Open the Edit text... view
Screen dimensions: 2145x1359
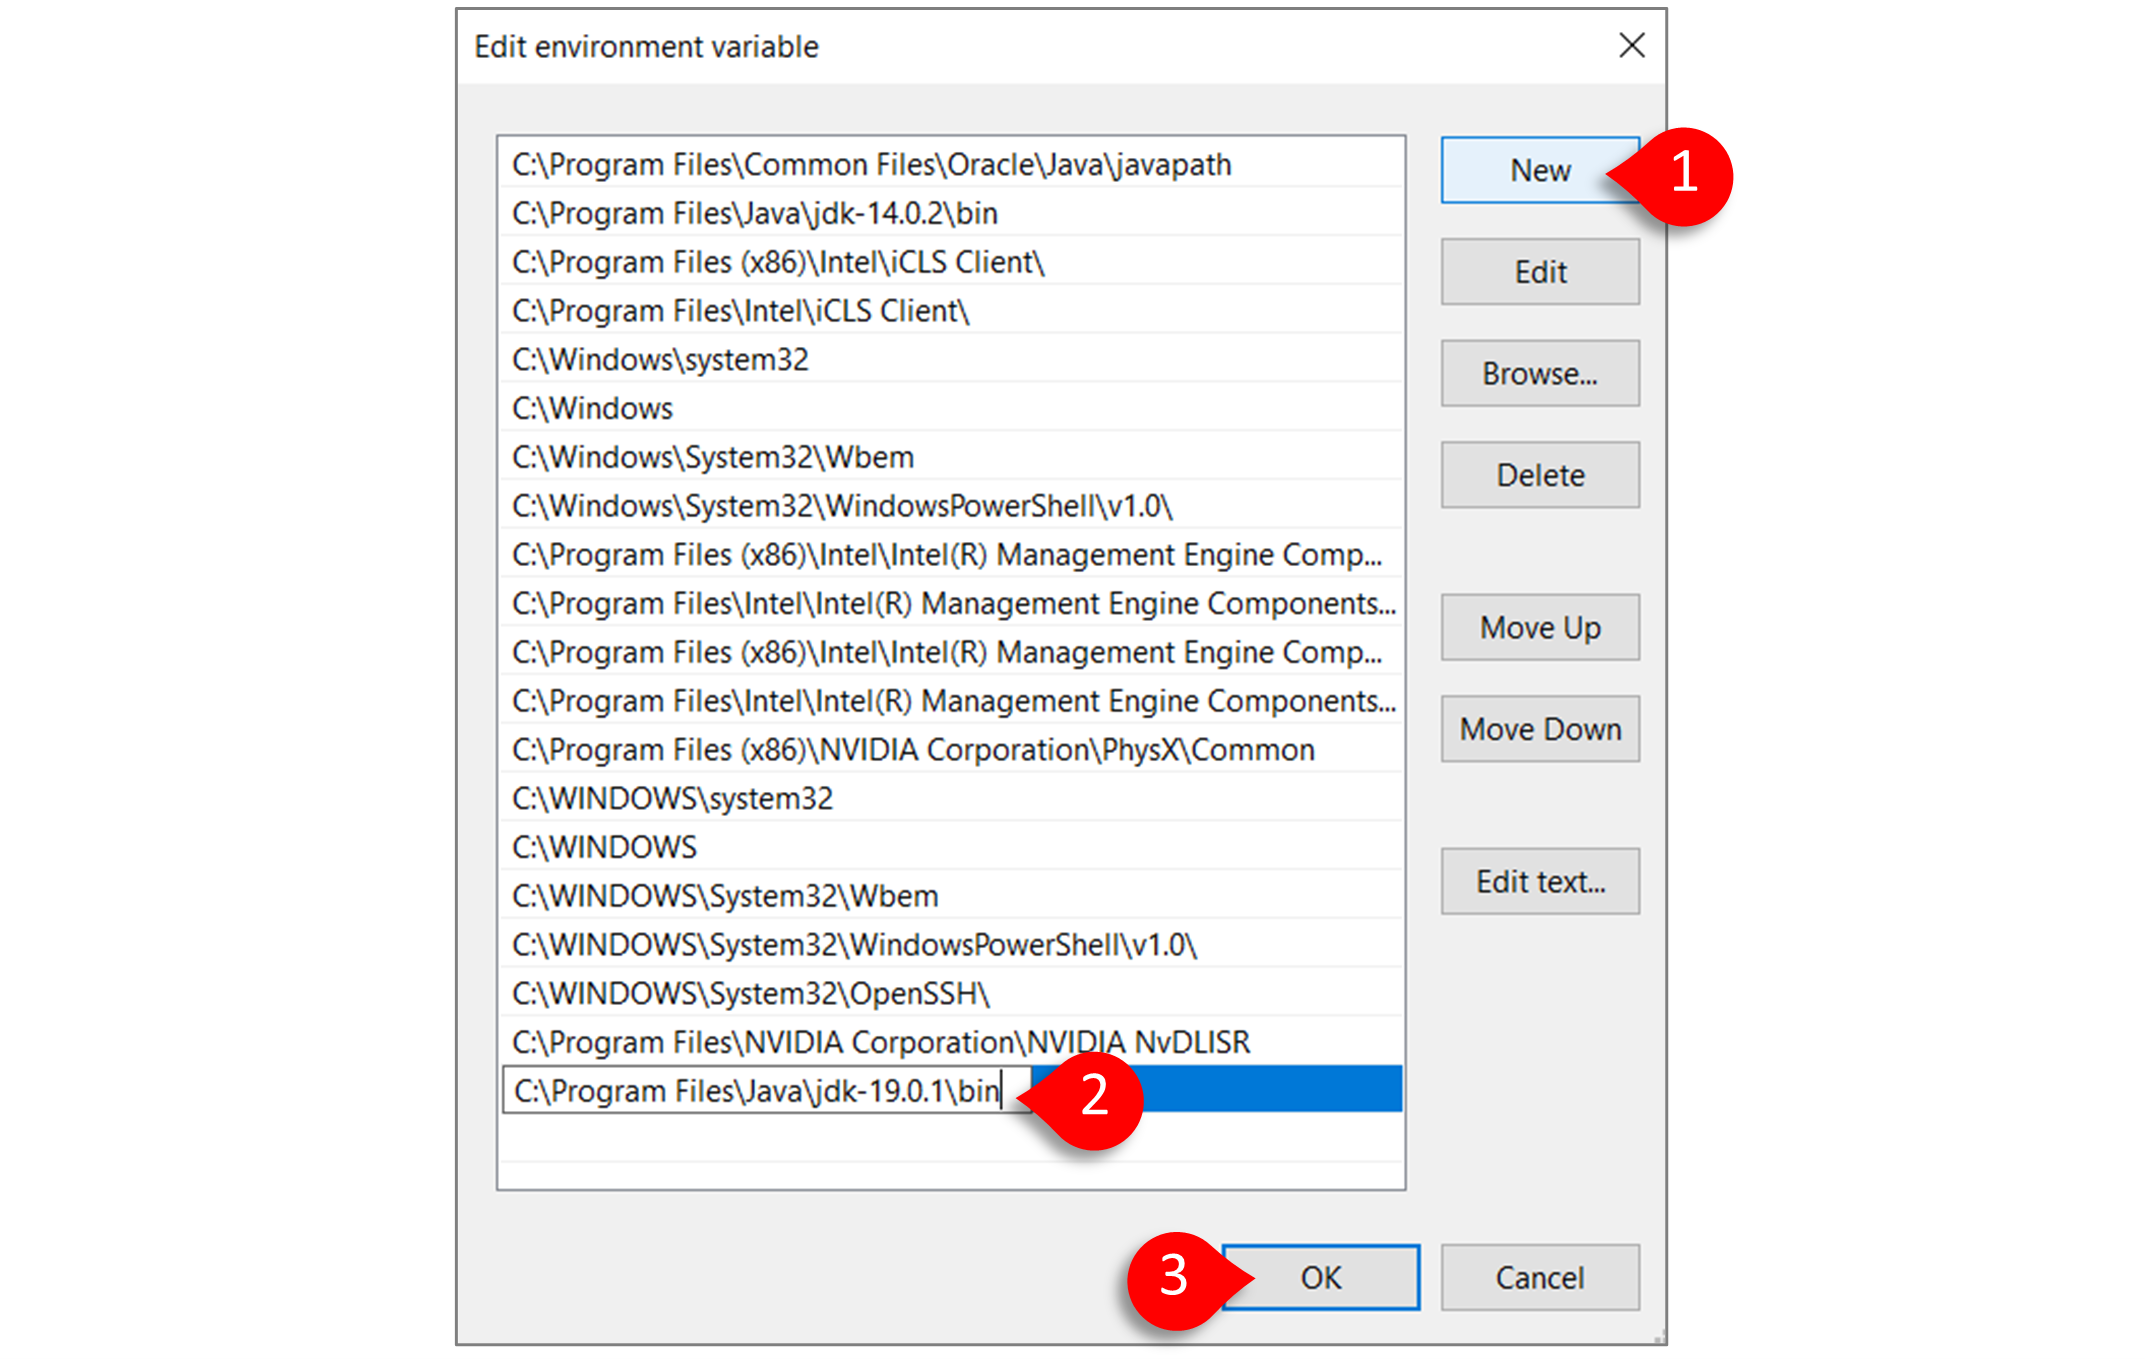point(1539,882)
